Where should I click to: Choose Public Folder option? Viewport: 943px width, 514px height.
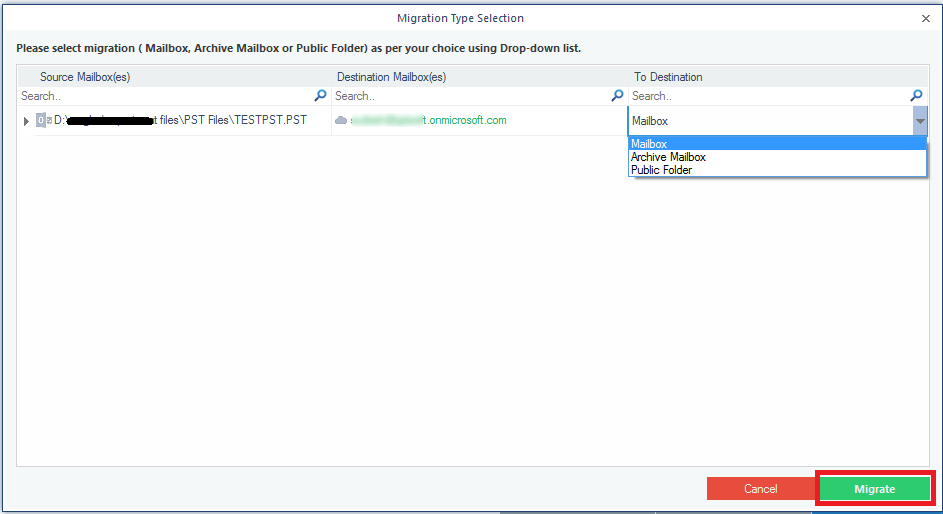point(777,170)
